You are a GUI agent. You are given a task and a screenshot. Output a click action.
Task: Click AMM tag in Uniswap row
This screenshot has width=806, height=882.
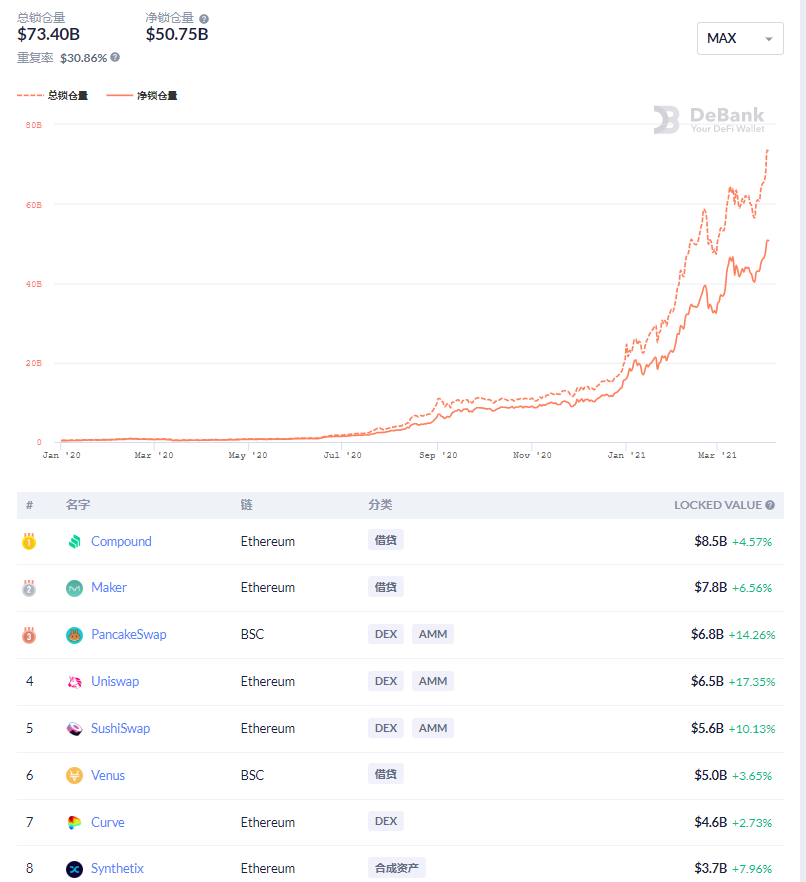tap(433, 681)
